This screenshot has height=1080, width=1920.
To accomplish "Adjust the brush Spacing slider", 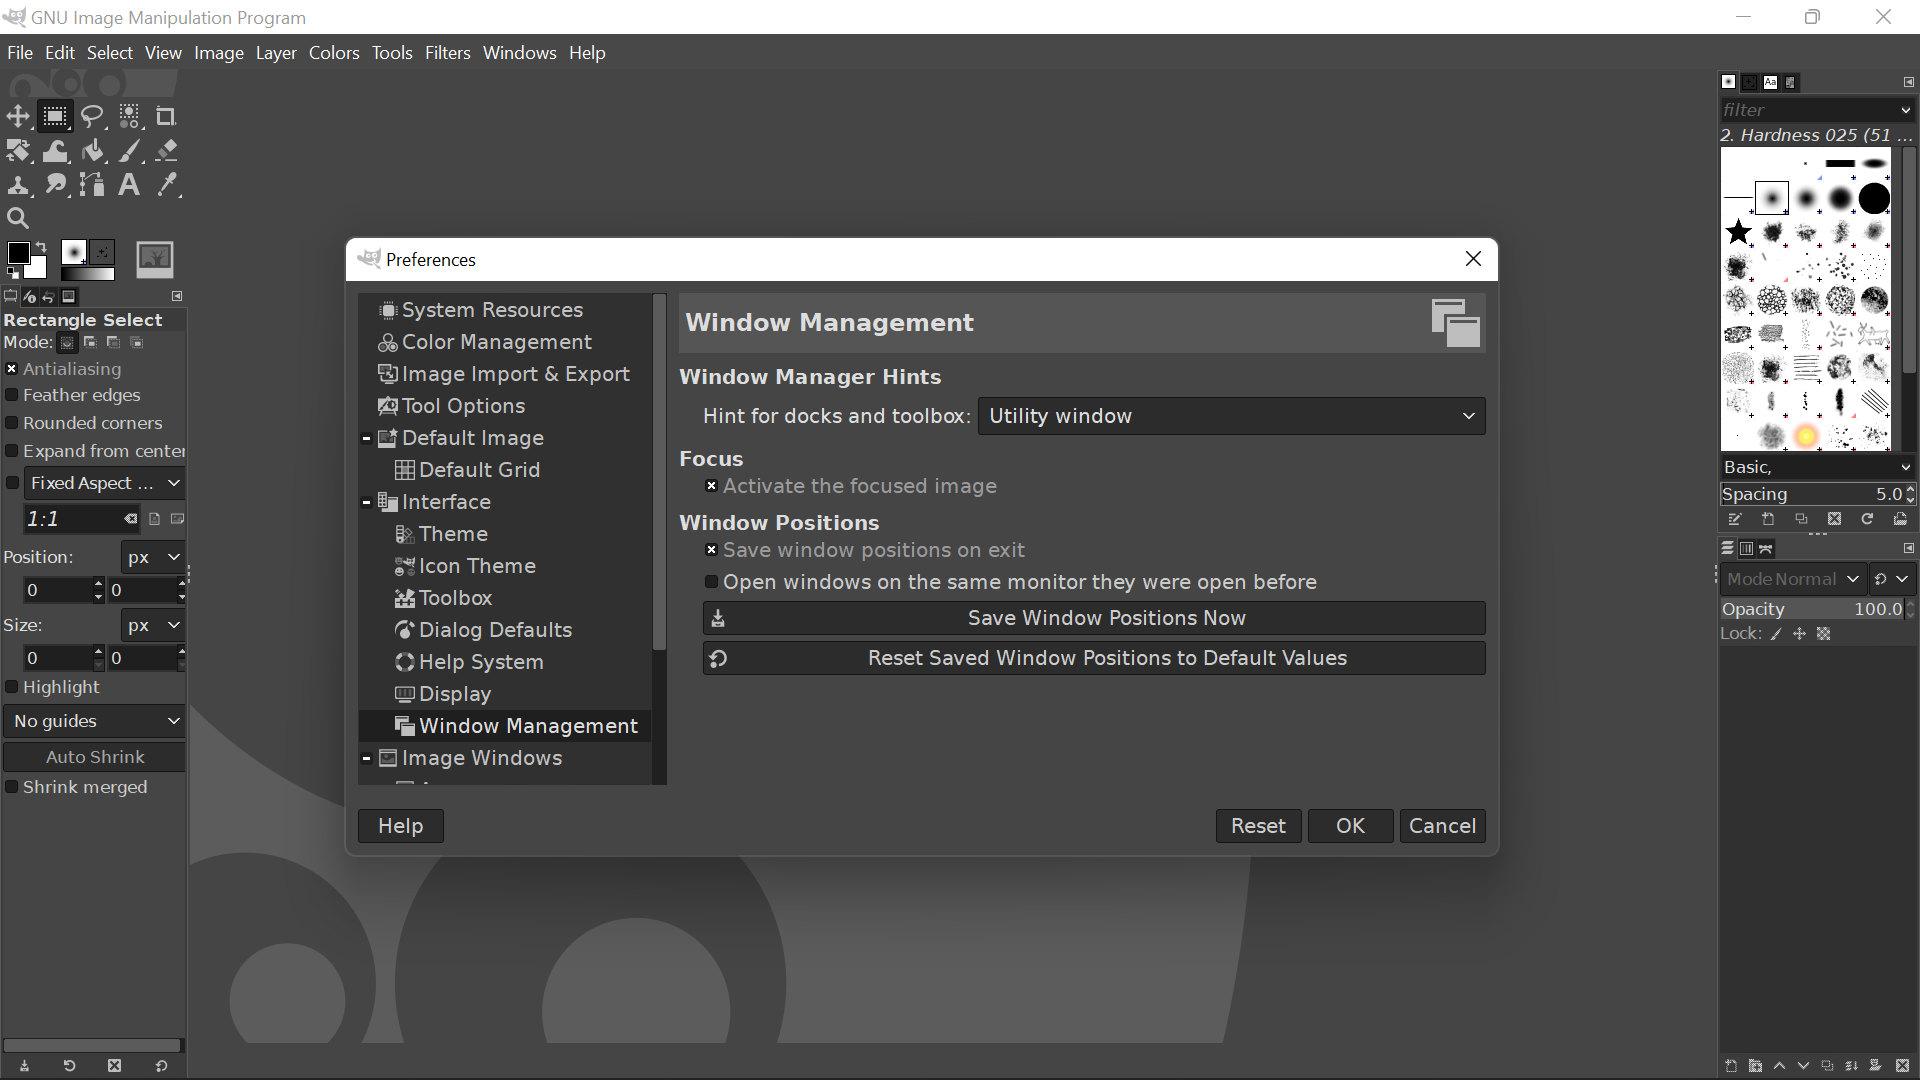I will click(1812, 494).
